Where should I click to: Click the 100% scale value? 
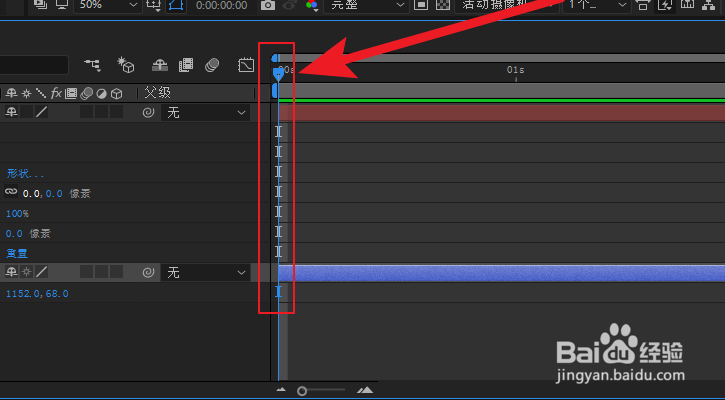click(x=17, y=214)
